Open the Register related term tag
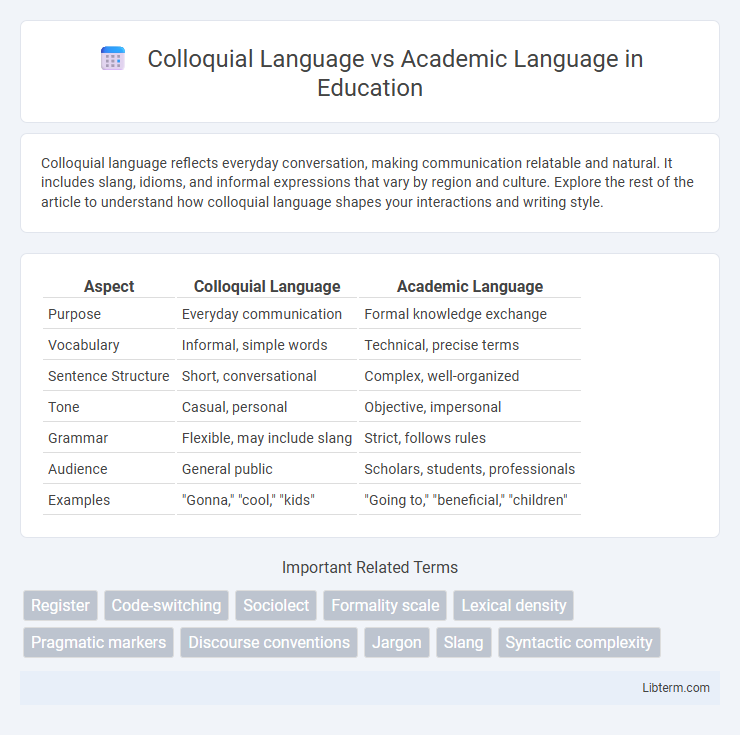 [60, 605]
